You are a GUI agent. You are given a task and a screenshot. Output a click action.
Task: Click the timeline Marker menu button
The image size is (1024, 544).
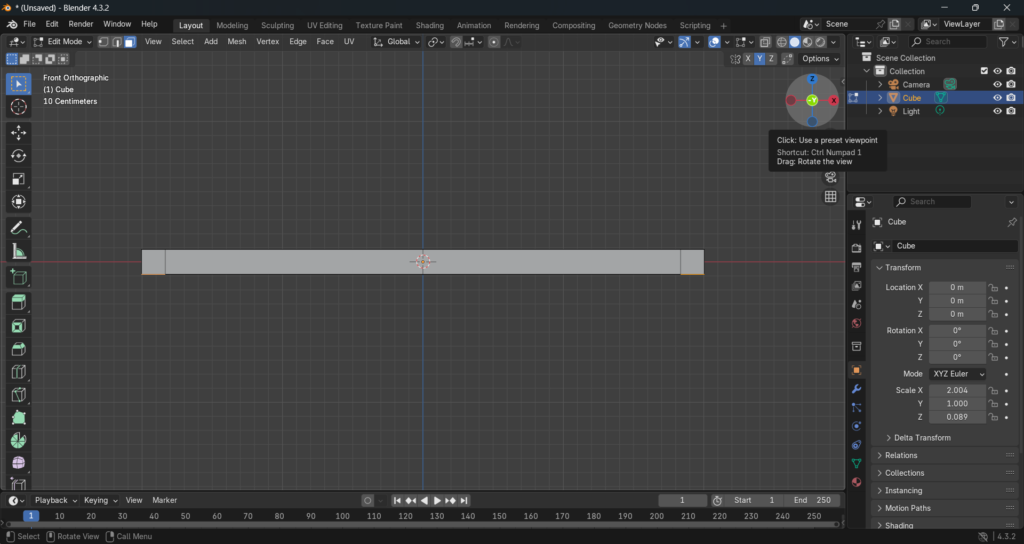pos(164,500)
